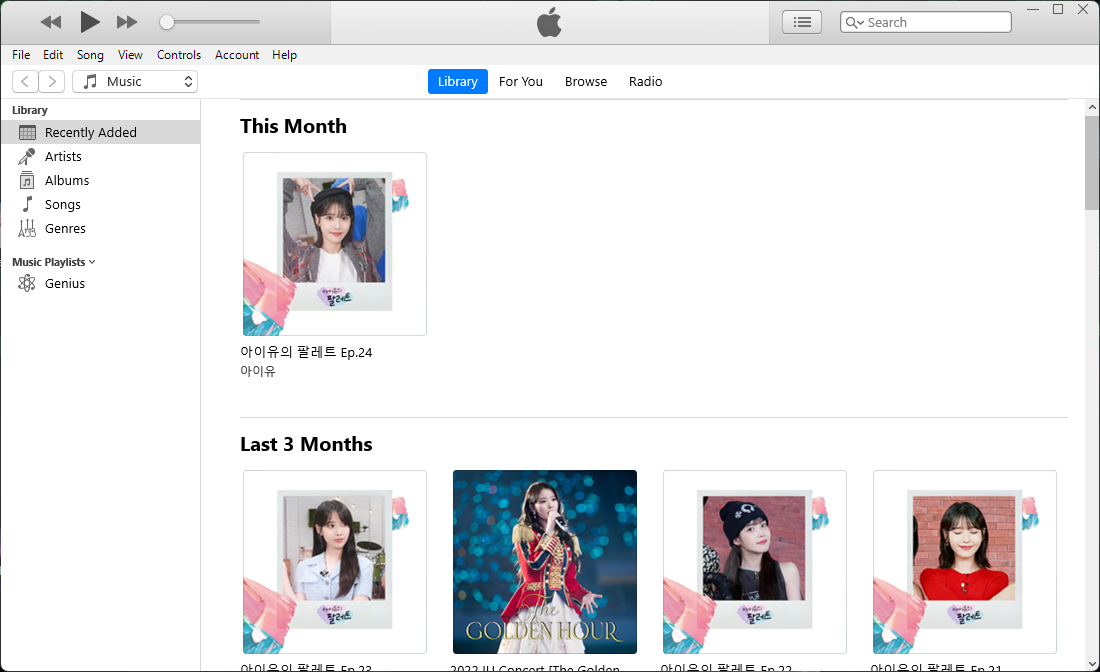
Task: Click the vertical scrollbar thumb
Action: pos(1092,163)
